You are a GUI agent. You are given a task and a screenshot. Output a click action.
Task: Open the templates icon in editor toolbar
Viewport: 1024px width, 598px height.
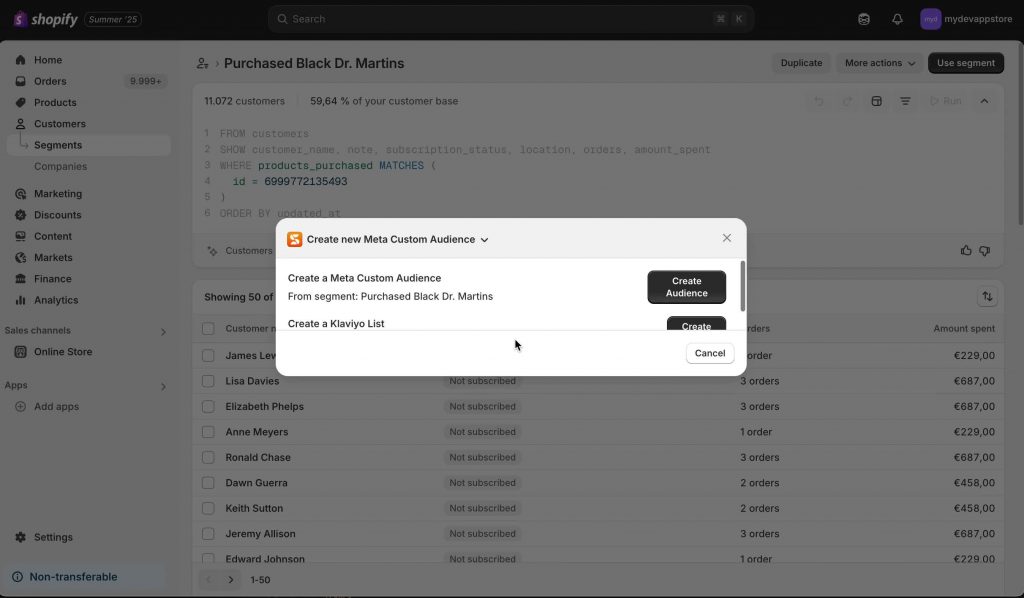[876, 101]
